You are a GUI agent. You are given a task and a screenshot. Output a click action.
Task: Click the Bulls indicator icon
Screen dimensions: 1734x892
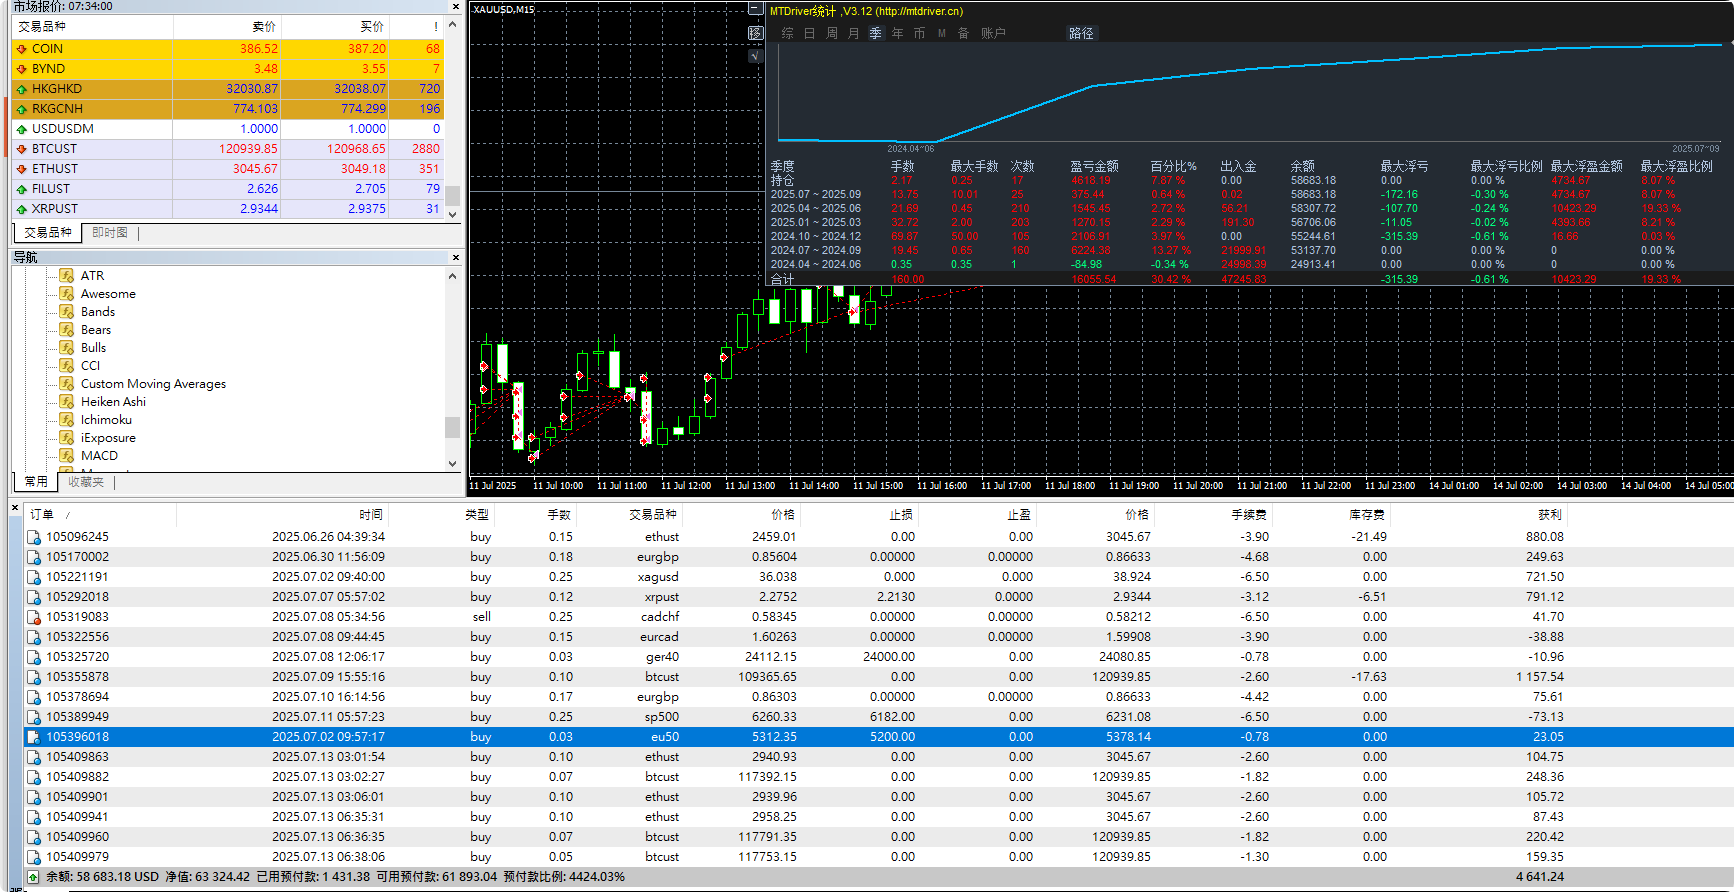coord(67,347)
